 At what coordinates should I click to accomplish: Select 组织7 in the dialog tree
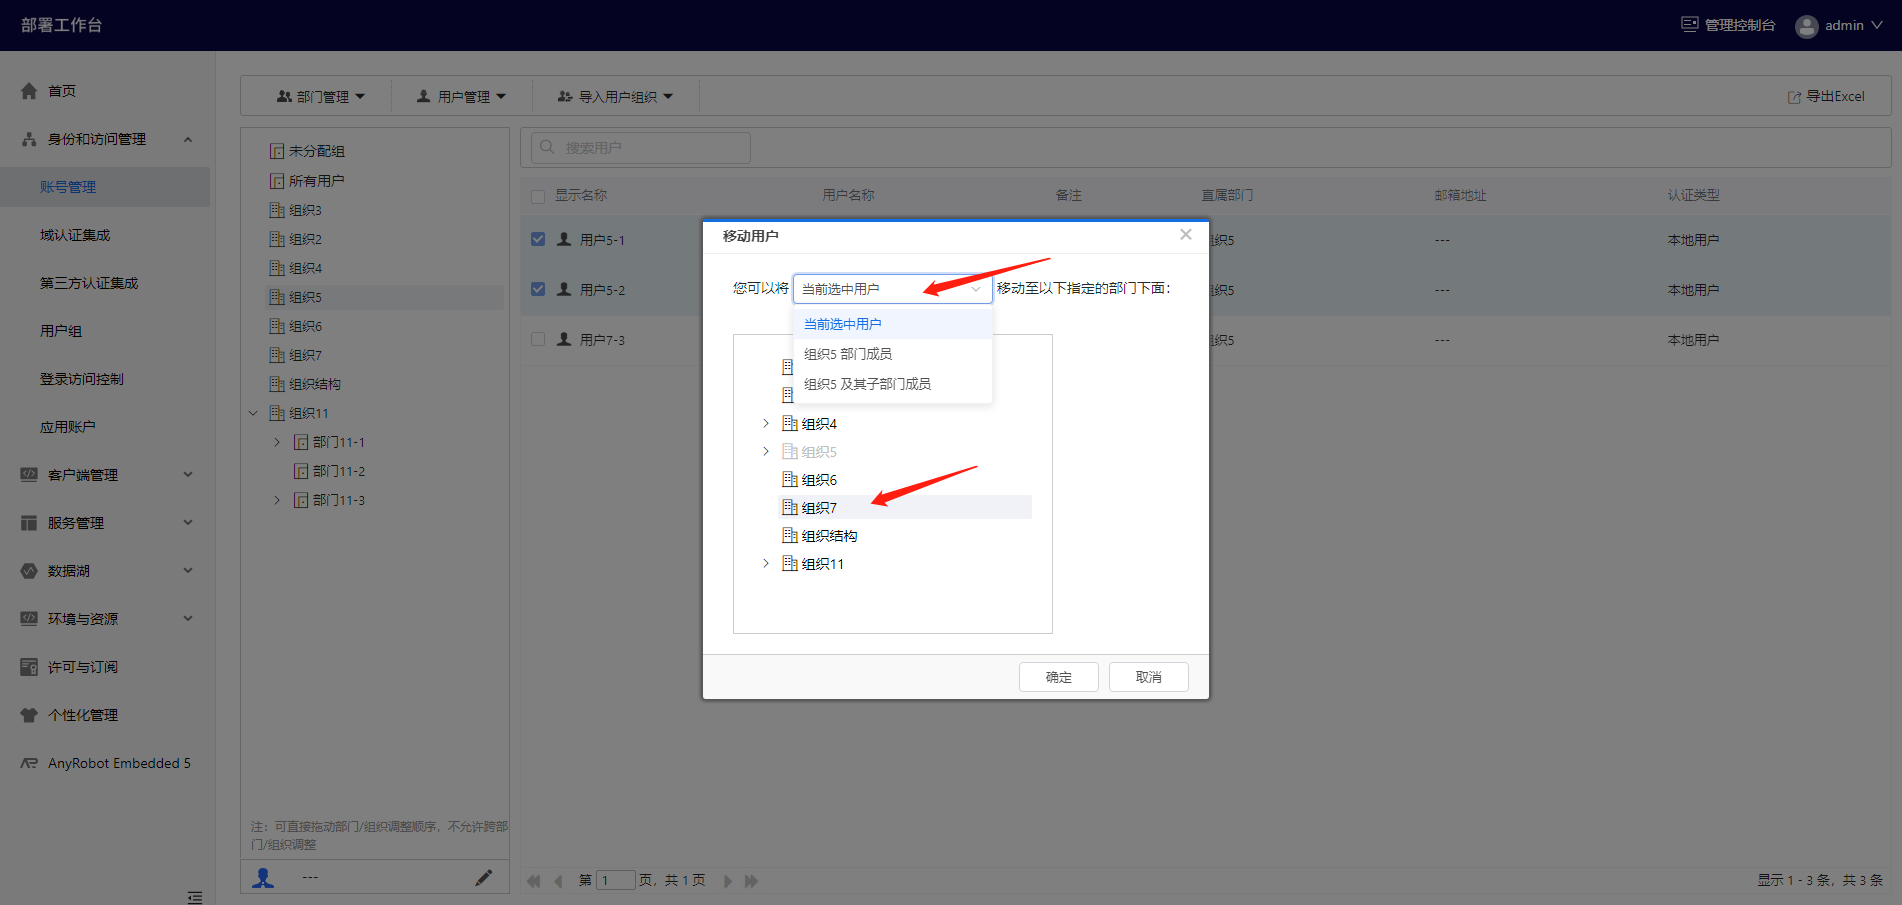[904, 507]
